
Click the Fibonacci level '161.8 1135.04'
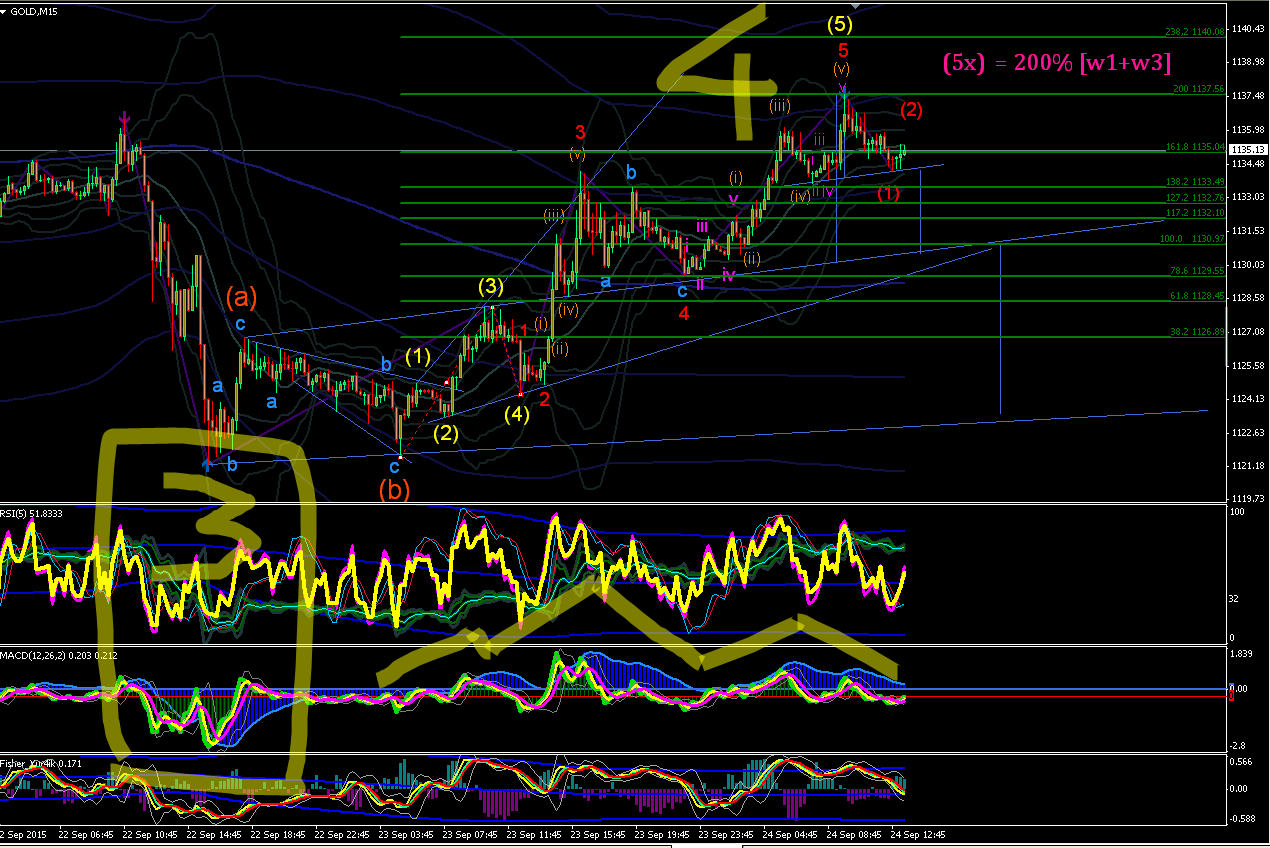coord(1196,146)
